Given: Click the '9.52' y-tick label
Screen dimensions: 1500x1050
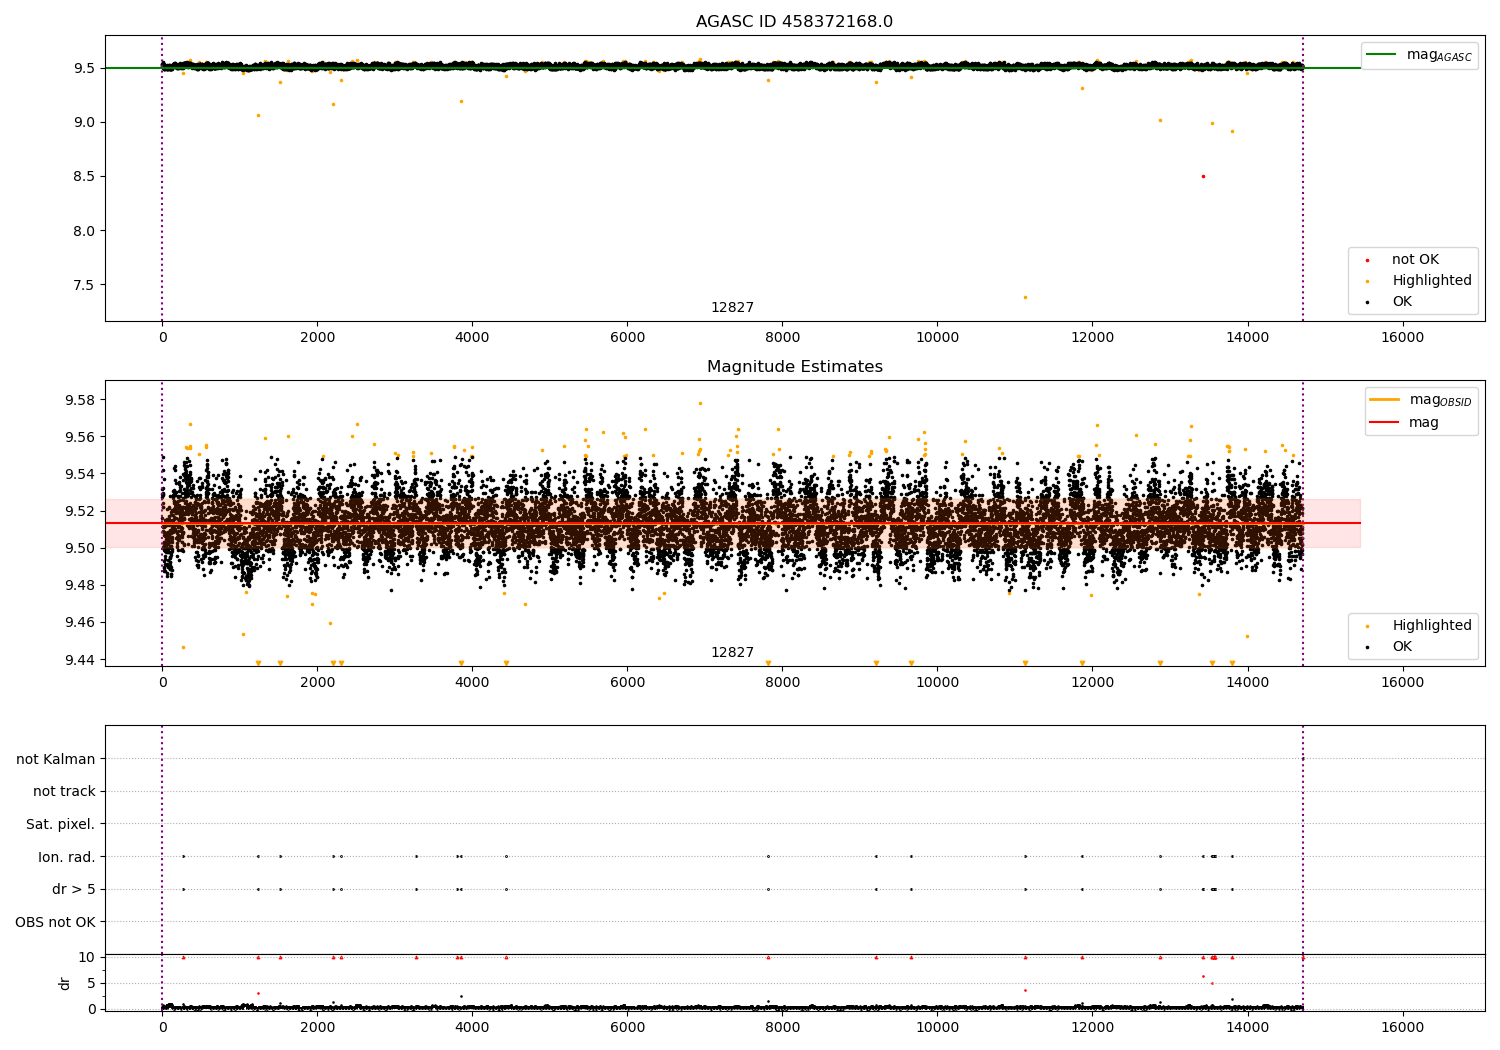Looking at the screenshot, I should [x=80, y=511].
